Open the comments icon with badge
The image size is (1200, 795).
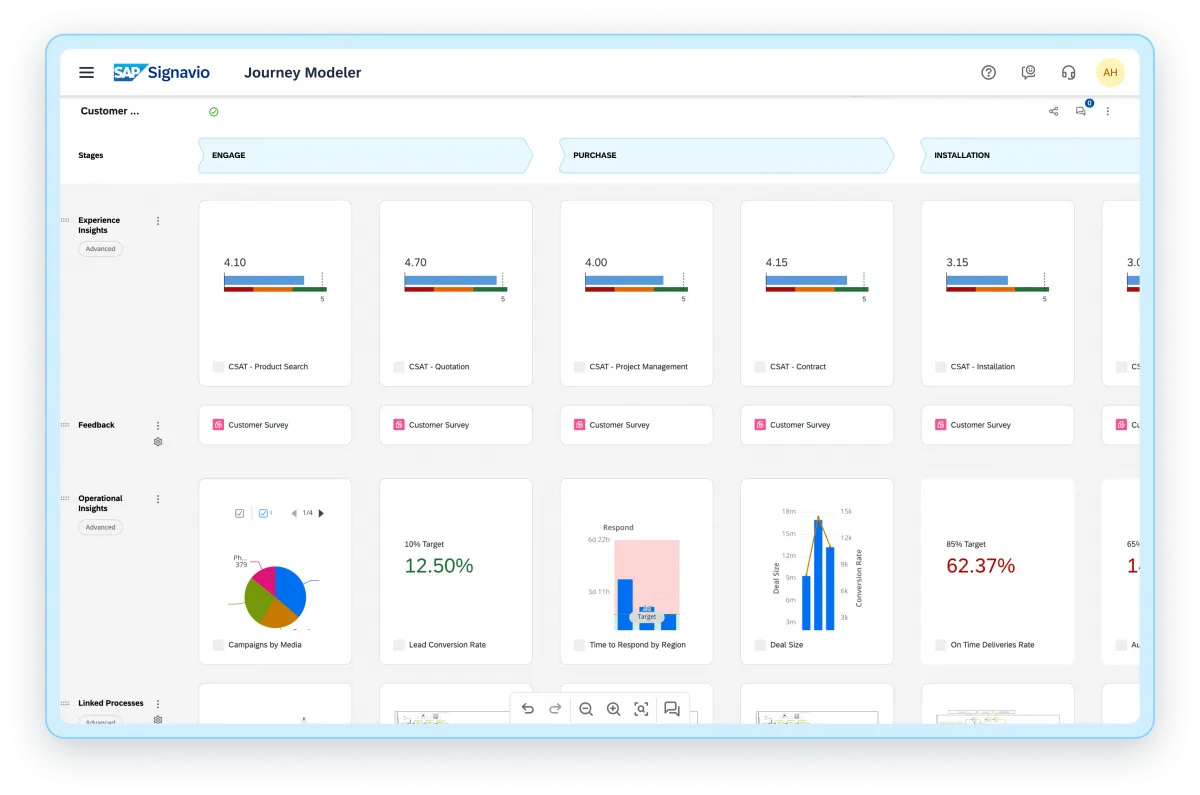click(x=1081, y=111)
